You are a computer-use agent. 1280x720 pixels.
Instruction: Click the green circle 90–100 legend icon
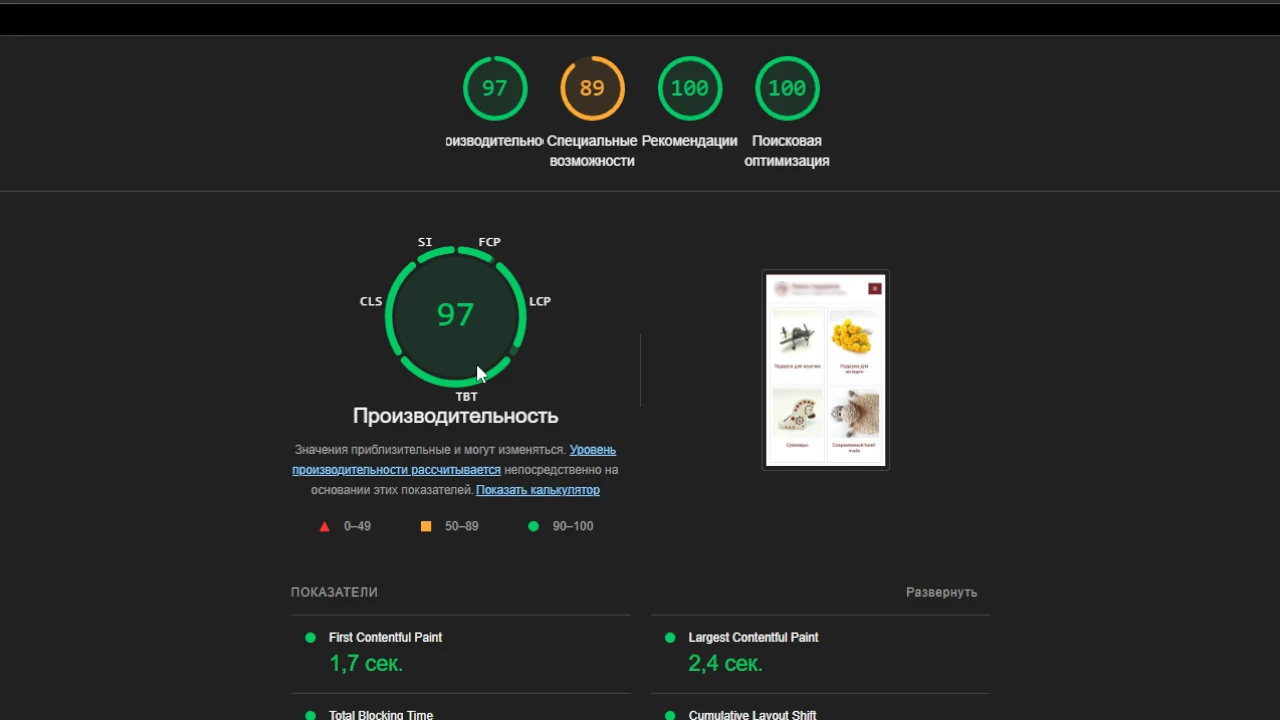[x=533, y=526]
